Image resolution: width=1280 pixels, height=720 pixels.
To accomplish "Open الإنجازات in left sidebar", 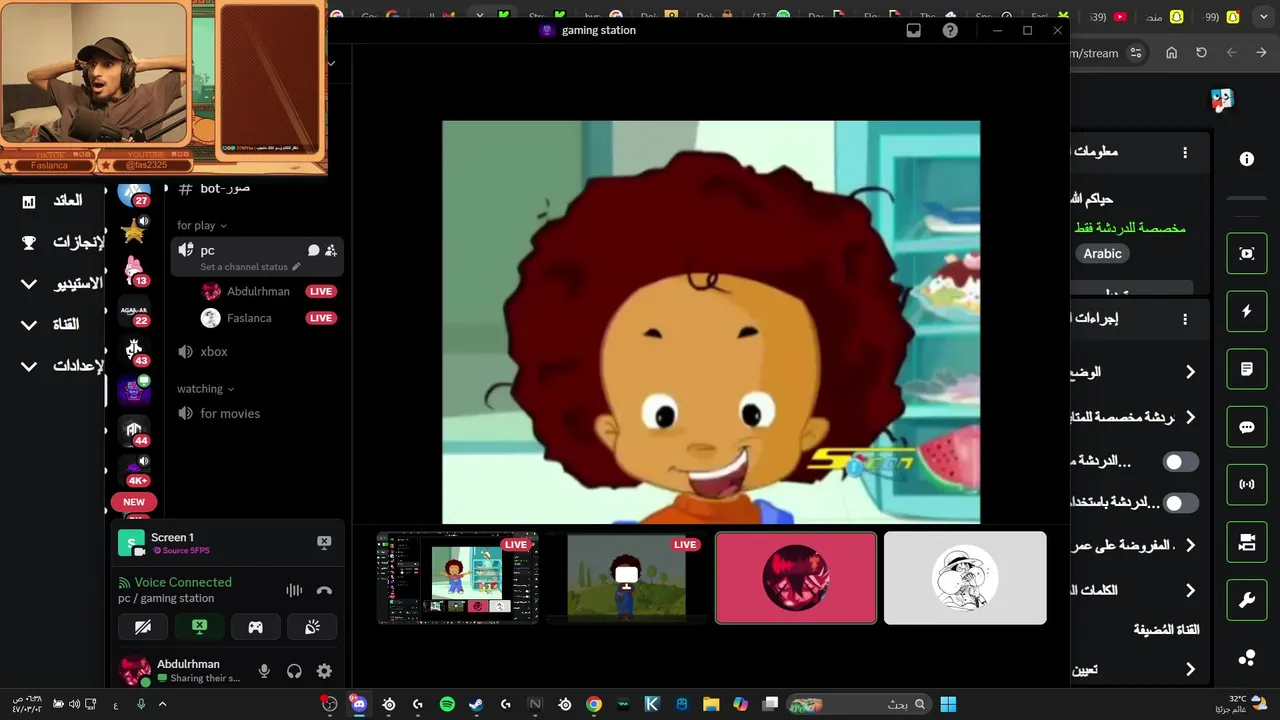I will coord(78,243).
